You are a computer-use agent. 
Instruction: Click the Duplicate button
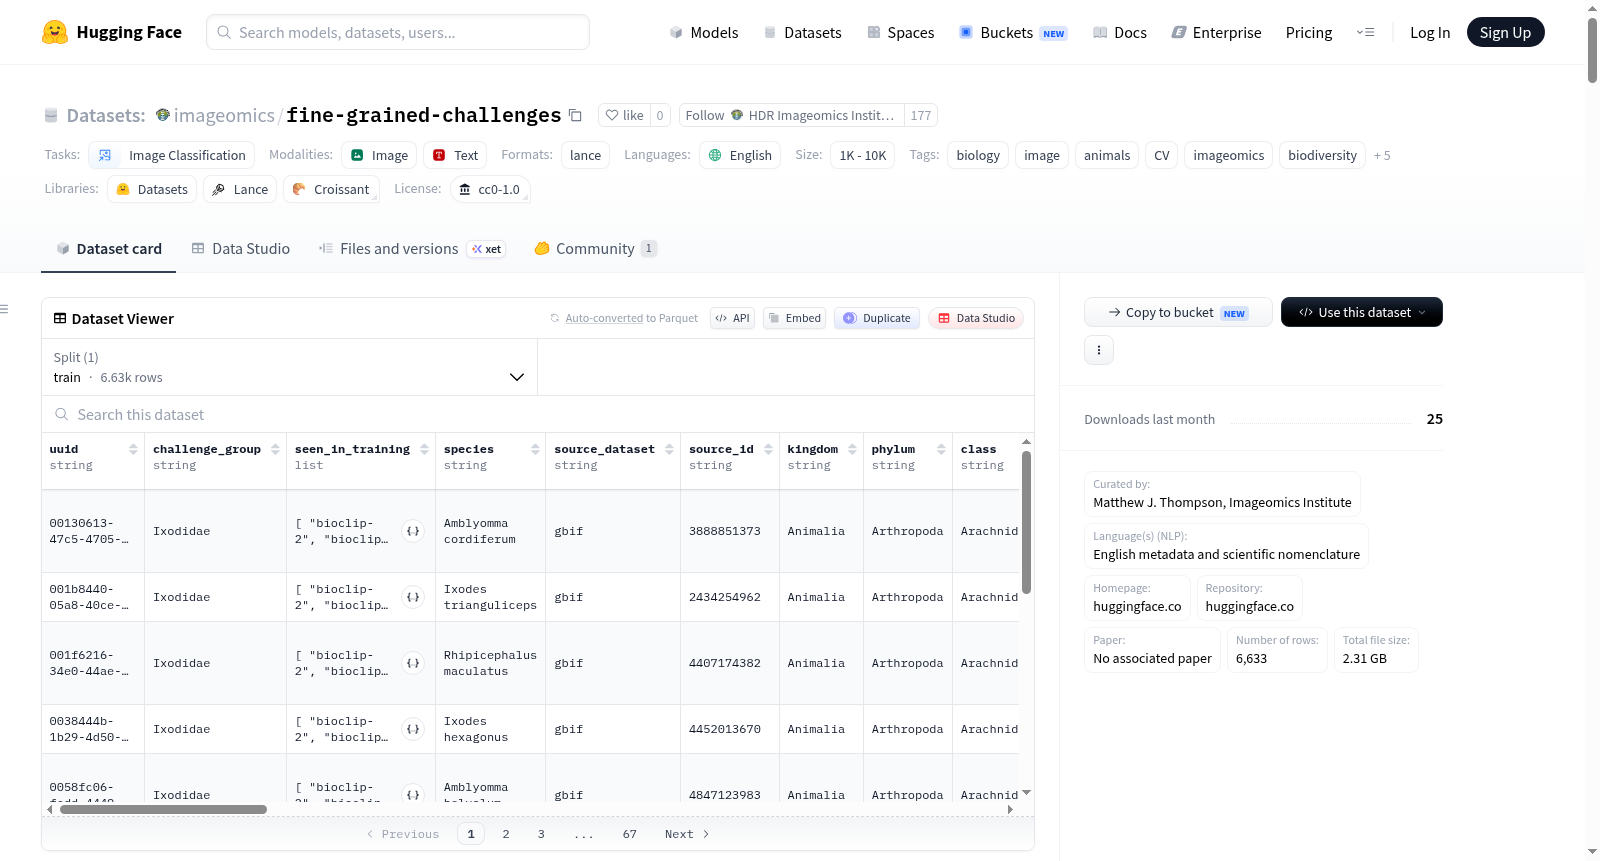876,318
